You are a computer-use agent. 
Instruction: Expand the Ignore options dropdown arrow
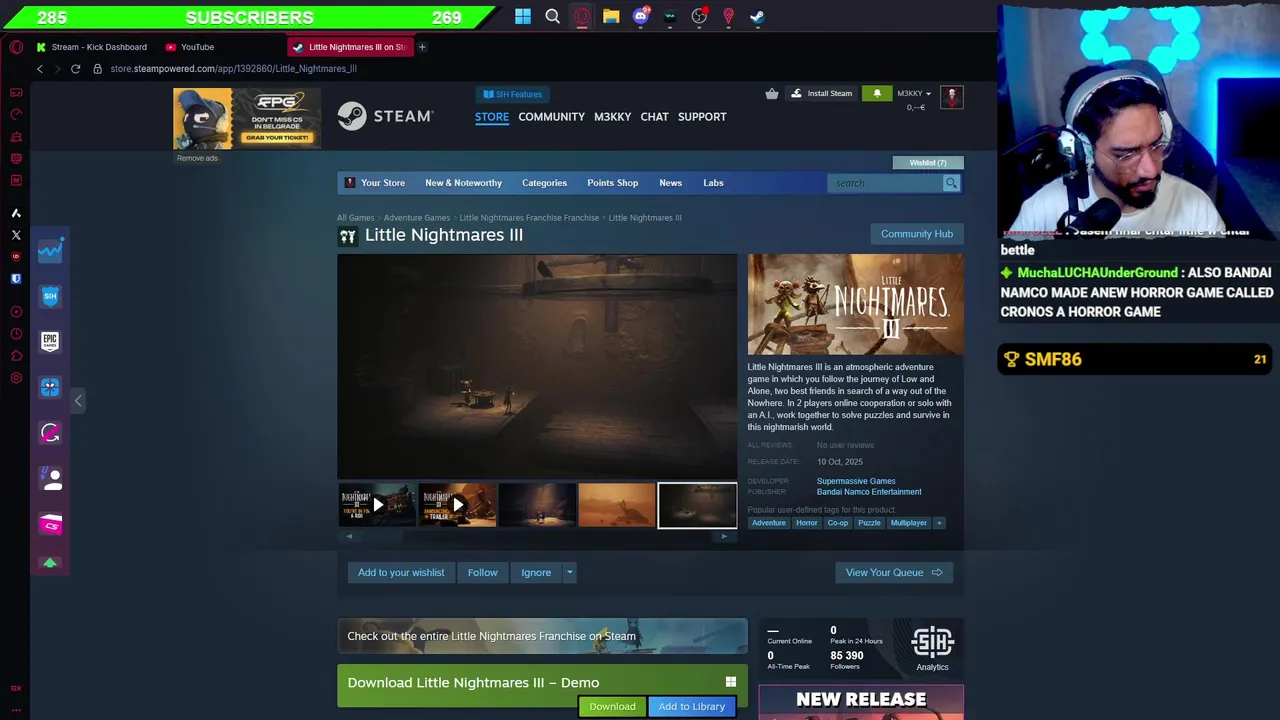pos(569,573)
